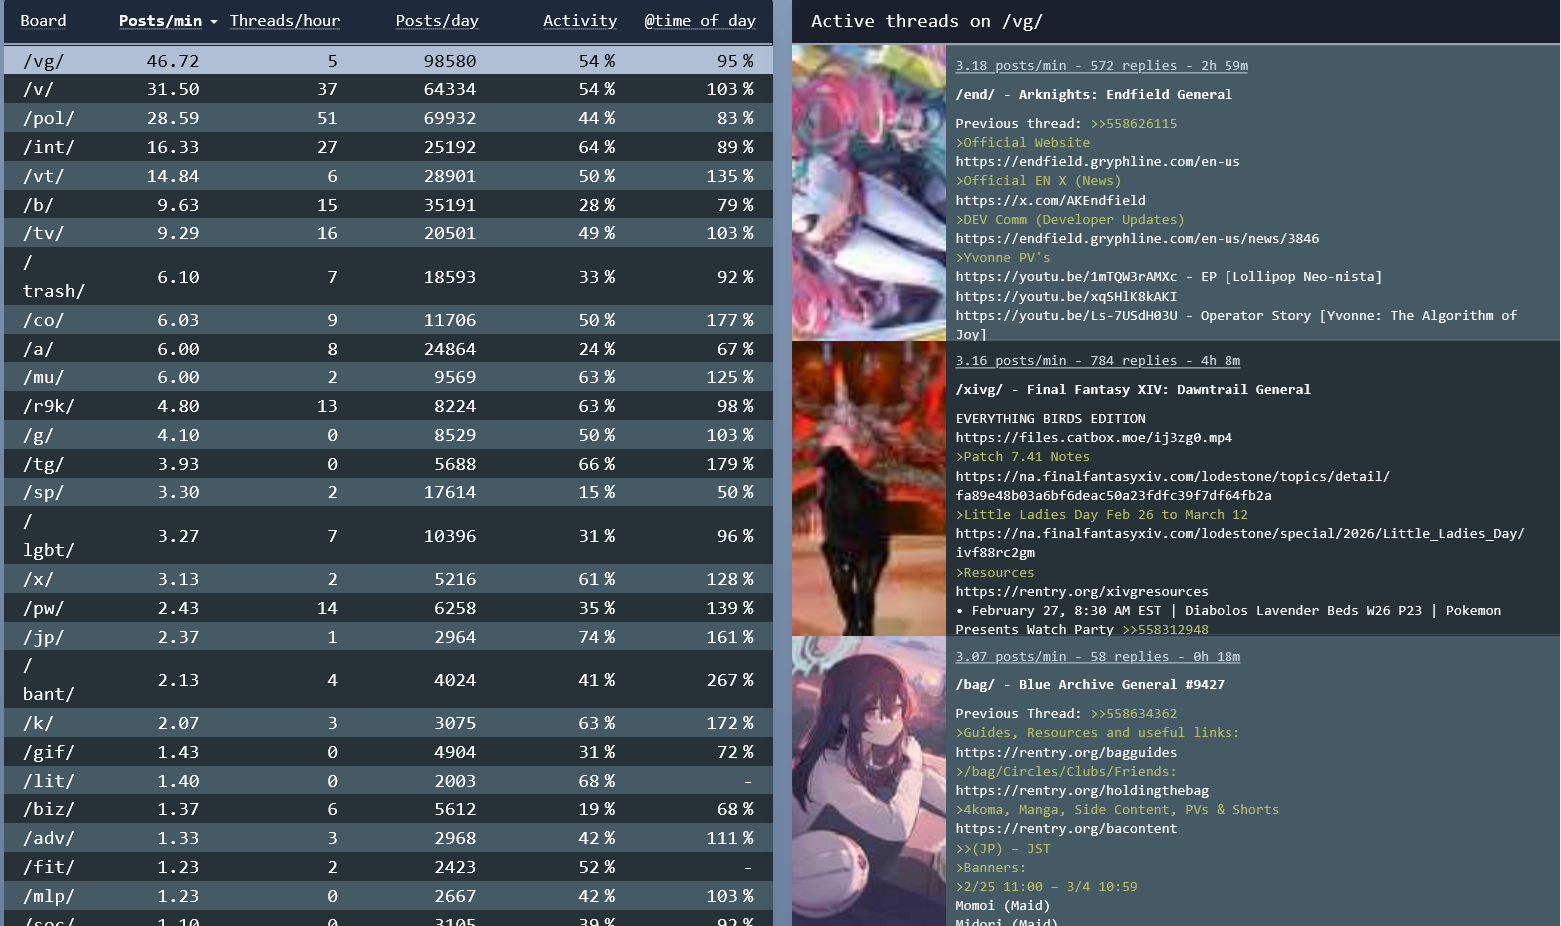
Task: Select the /r9k/ board row
Action: pyautogui.click(x=388, y=406)
